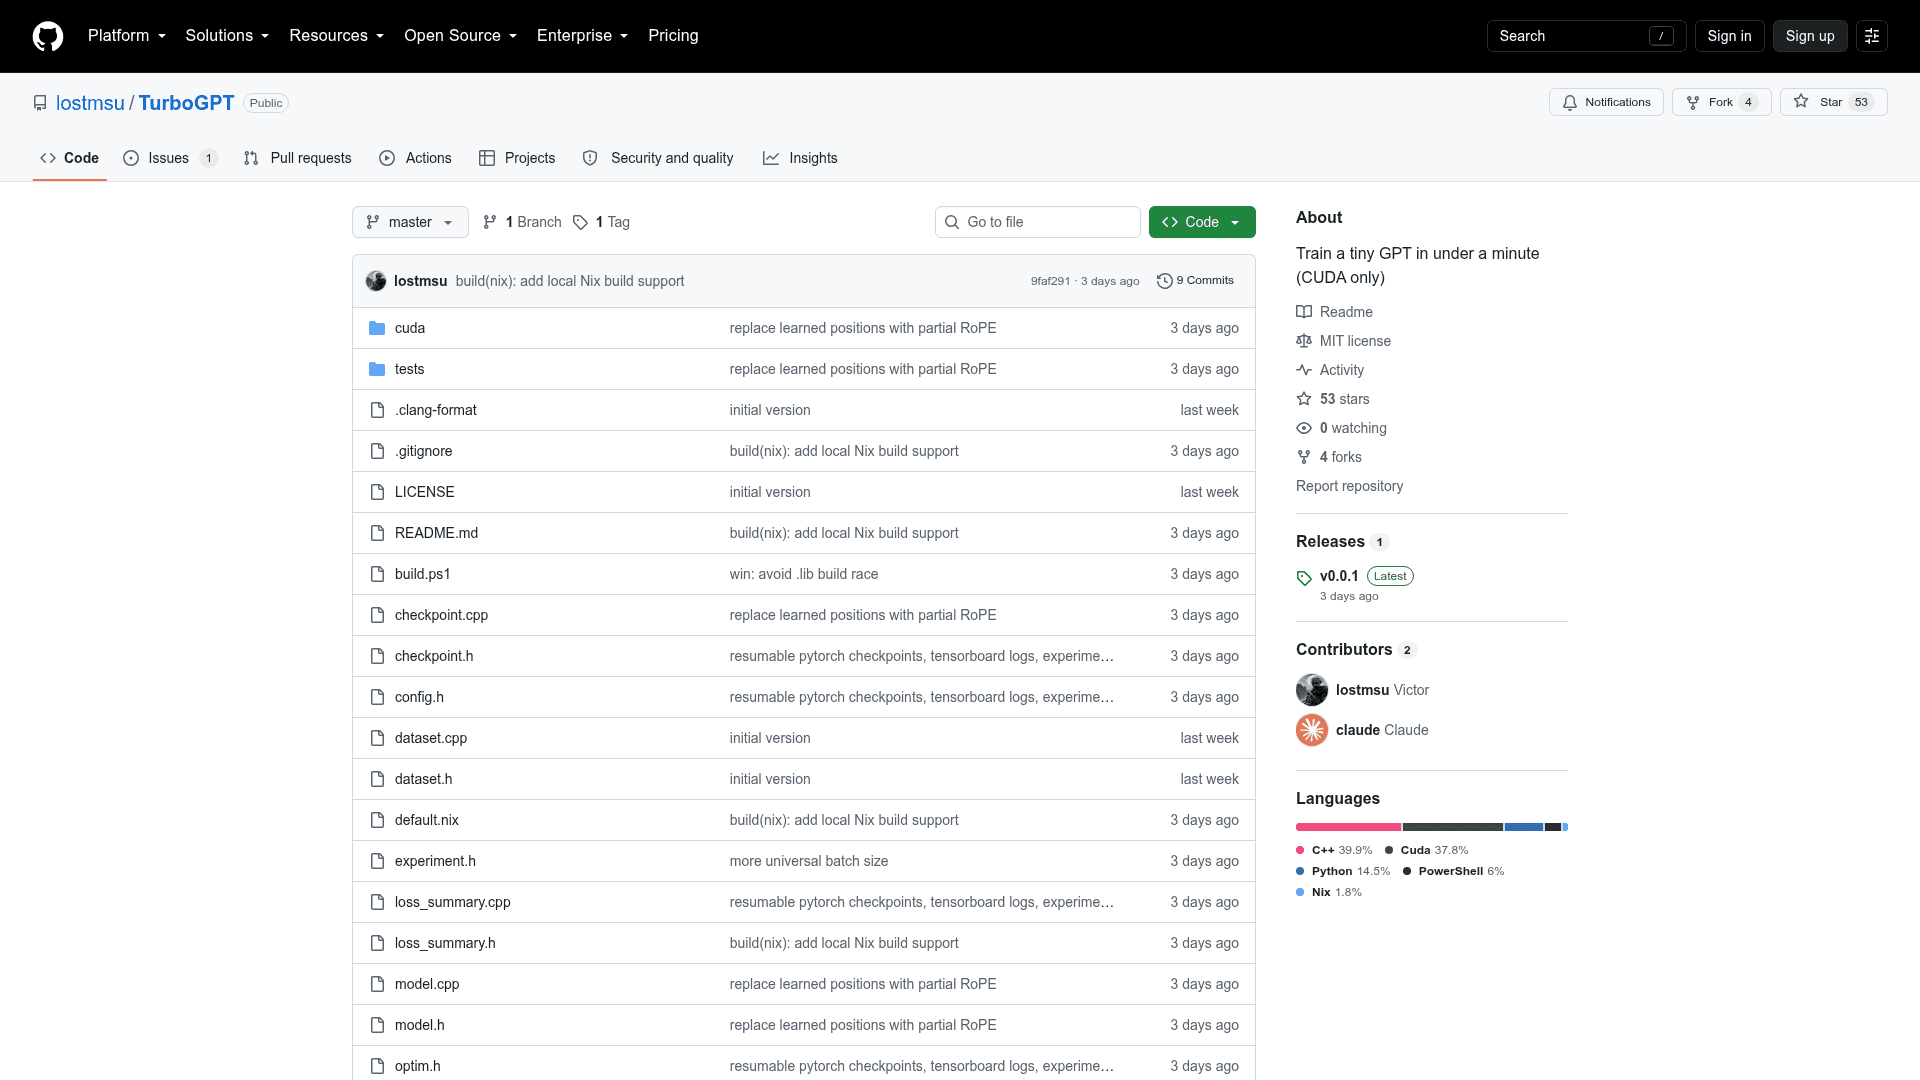Fork the TurboGPT repository
This screenshot has width=1920, height=1080.
click(x=1721, y=102)
